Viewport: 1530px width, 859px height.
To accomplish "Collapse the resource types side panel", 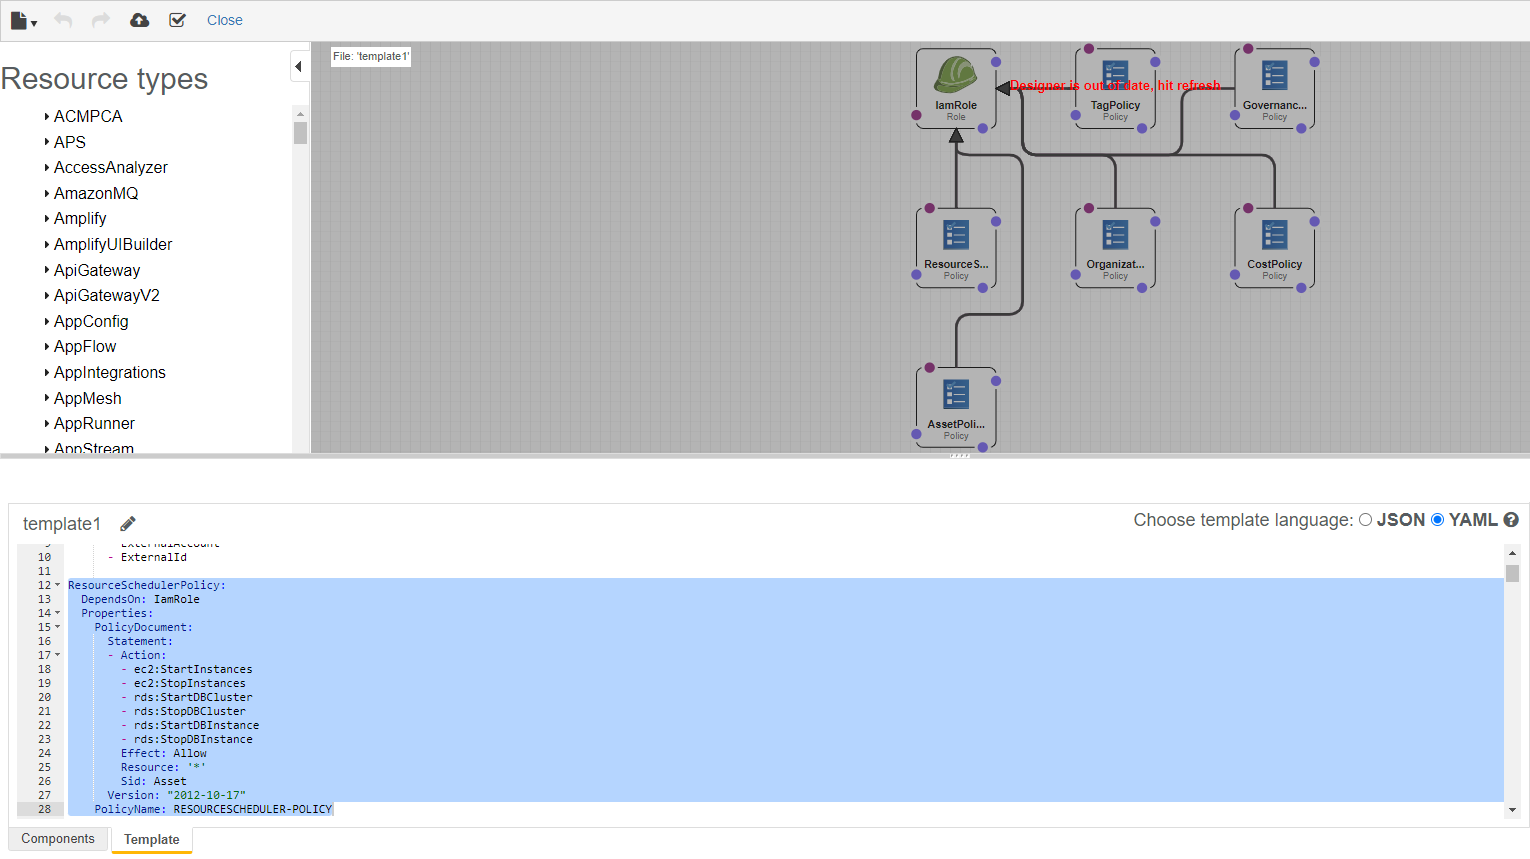I will click(x=298, y=67).
